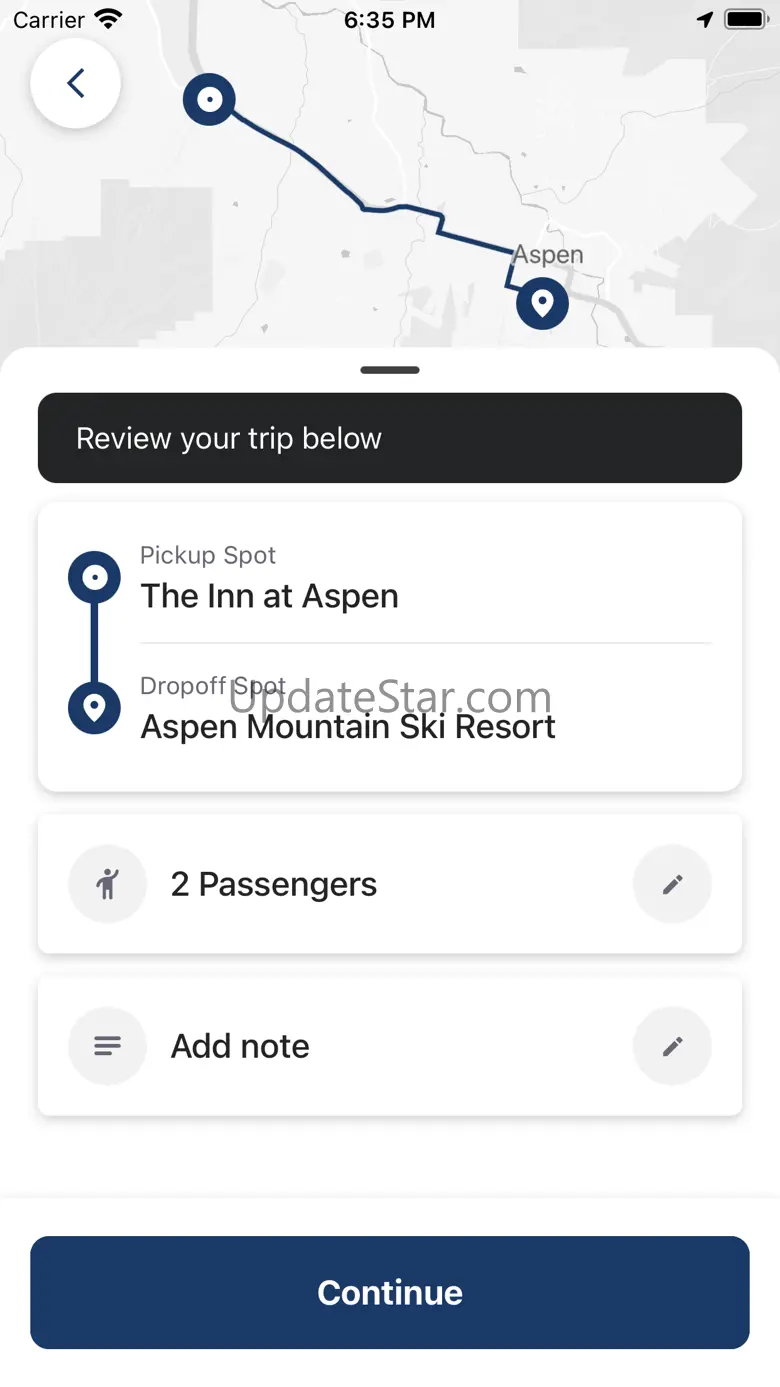Tap the passenger figure icon

click(x=107, y=884)
